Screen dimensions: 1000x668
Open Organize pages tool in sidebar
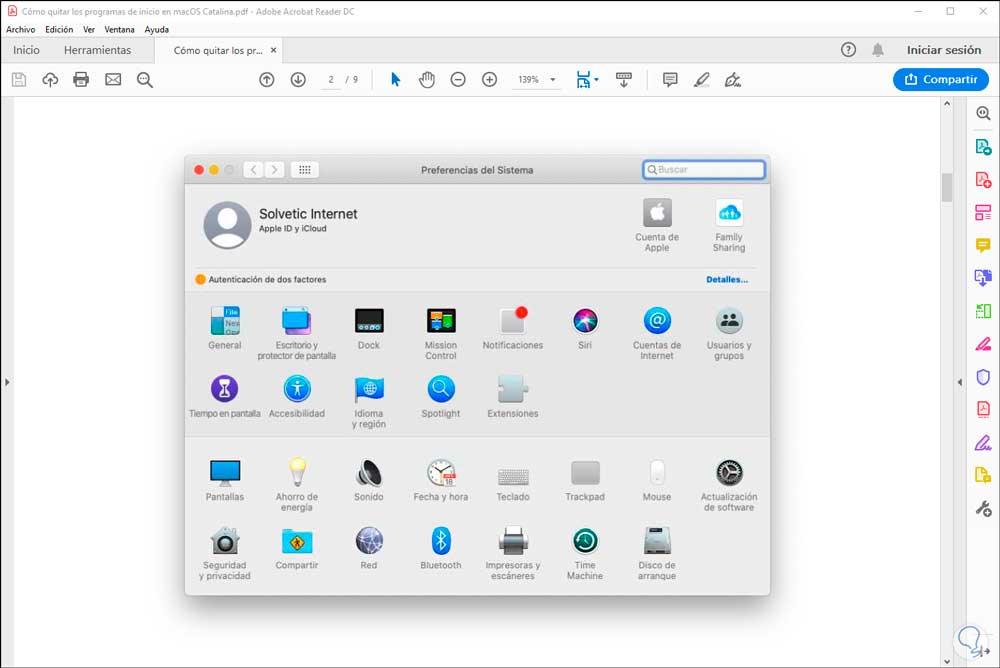983,212
